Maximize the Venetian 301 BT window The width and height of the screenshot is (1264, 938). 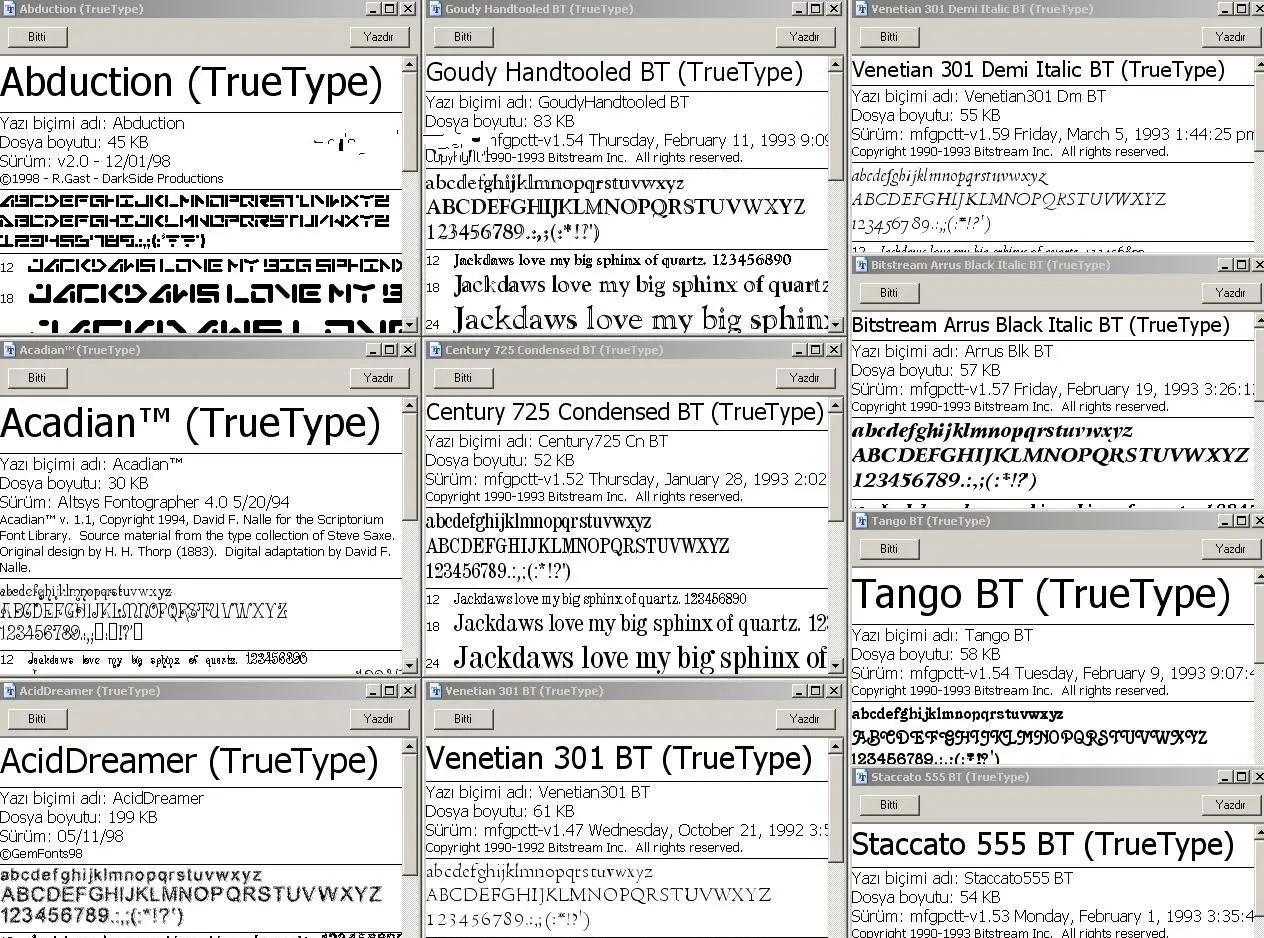[816, 691]
